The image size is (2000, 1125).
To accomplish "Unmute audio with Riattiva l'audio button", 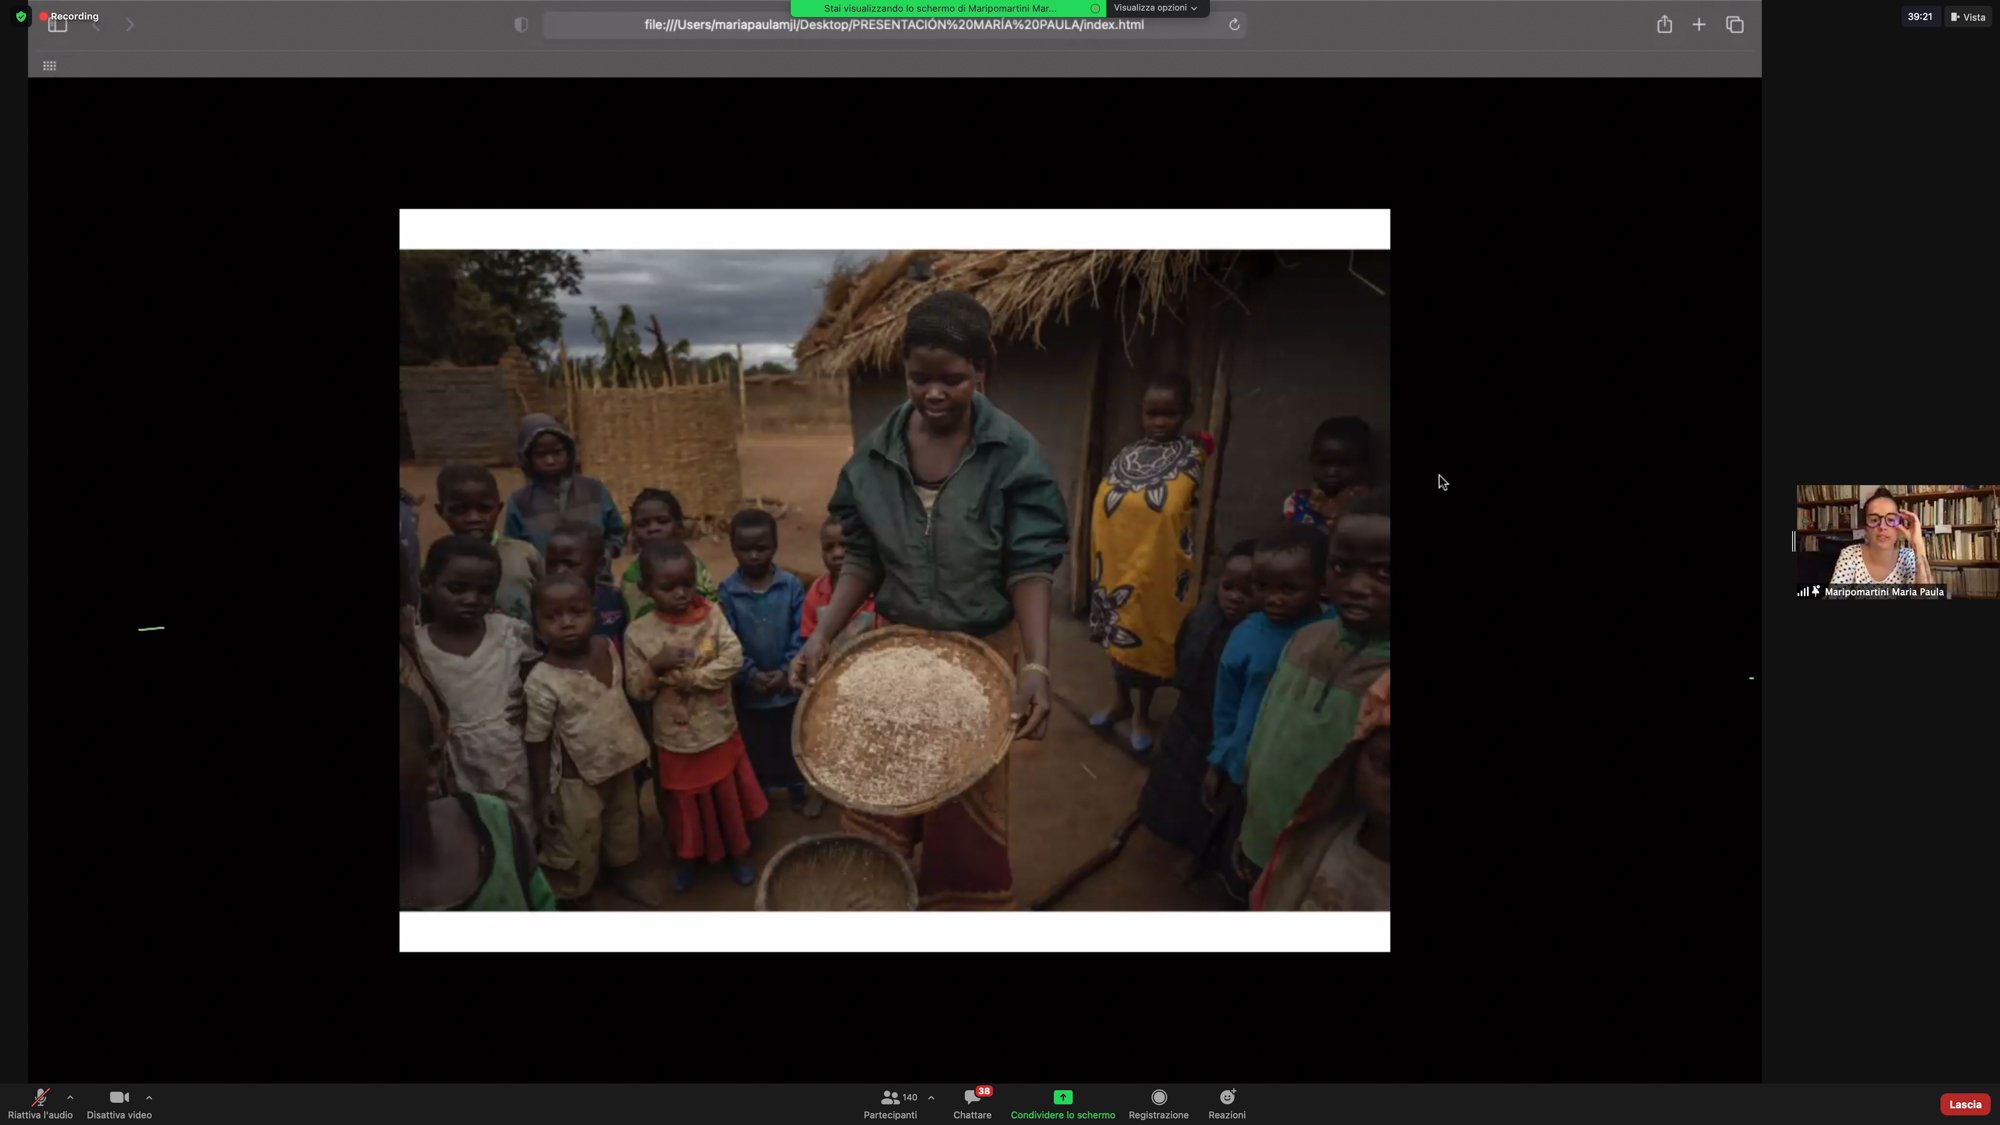I will [40, 1104].
